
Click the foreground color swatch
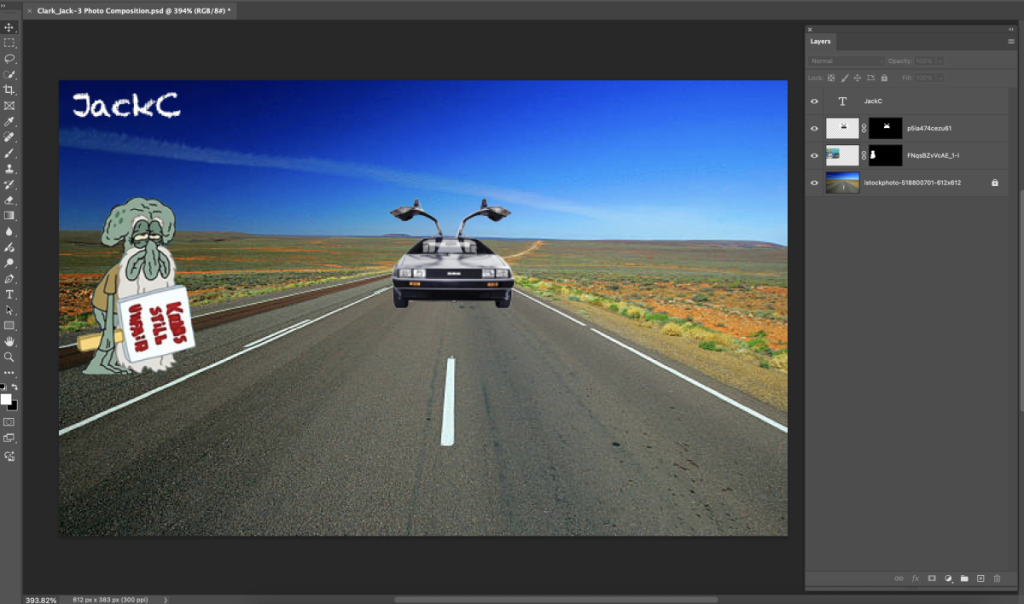5,399
